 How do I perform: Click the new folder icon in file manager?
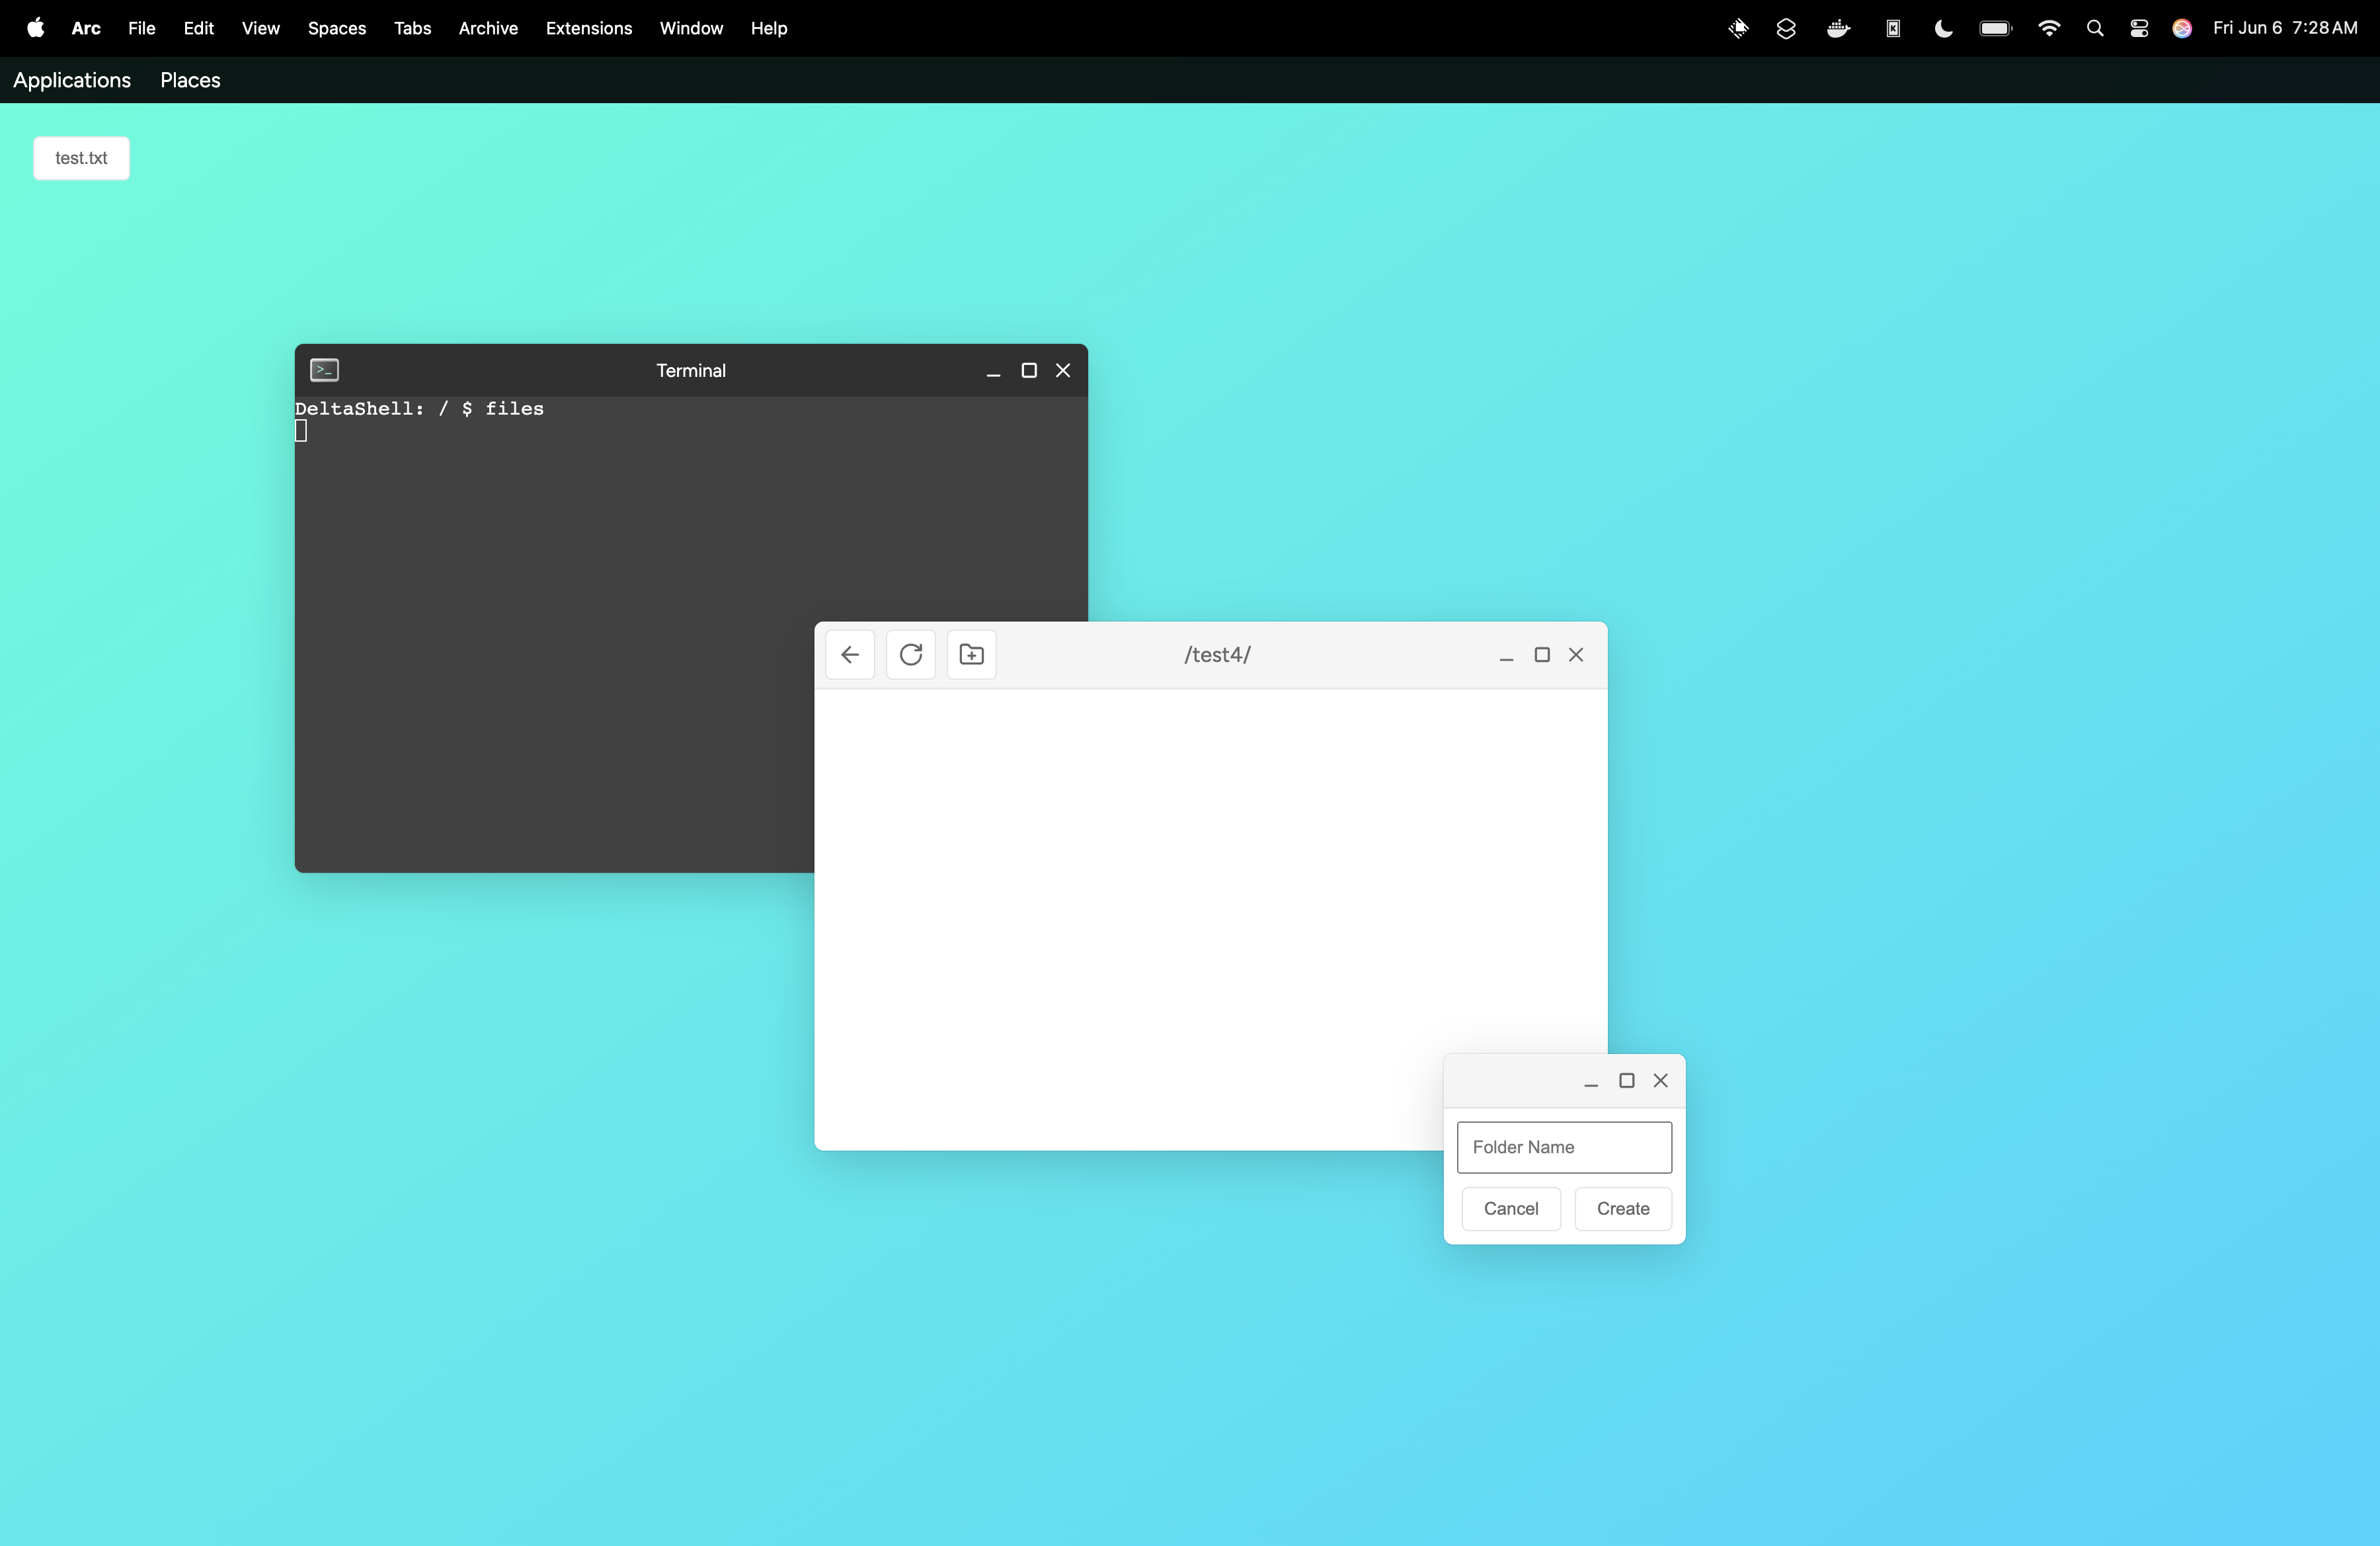coord(972,655)
